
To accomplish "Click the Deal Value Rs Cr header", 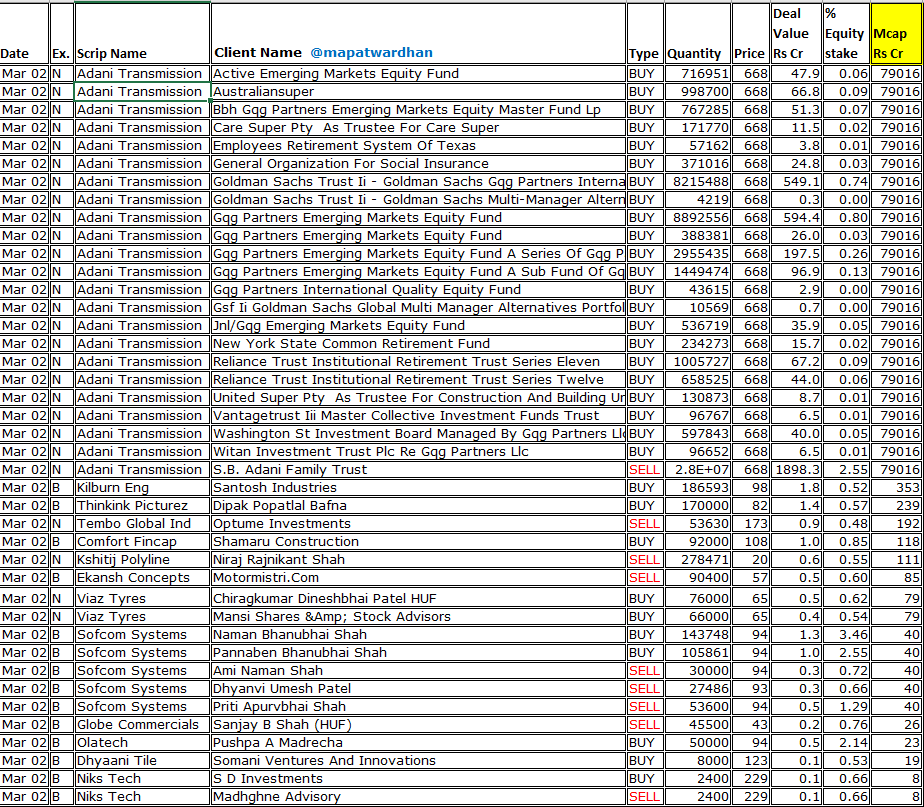I will coord(796,34).
